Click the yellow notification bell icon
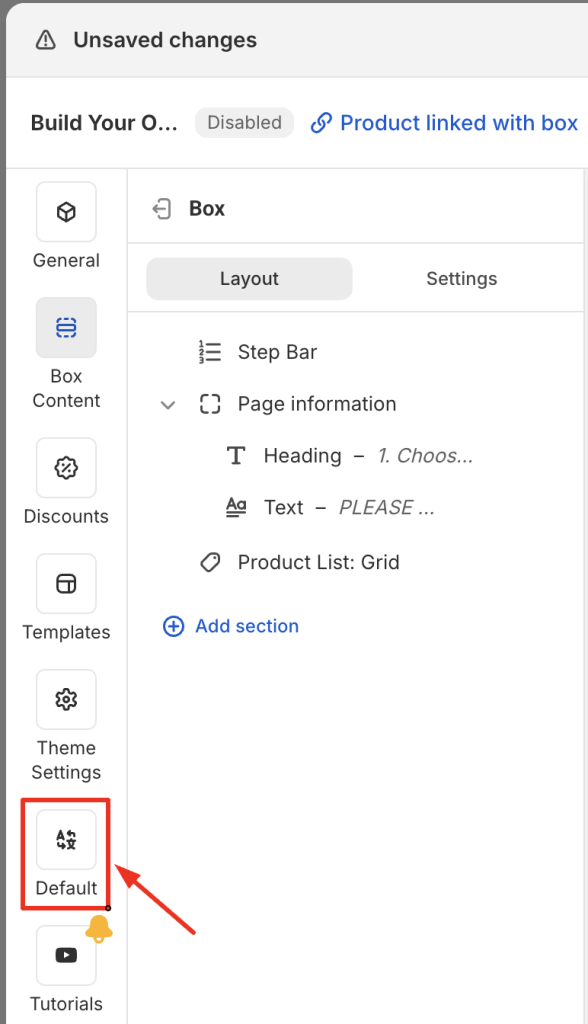Viewport: 588px width, 1024px height. coord(99,929)
